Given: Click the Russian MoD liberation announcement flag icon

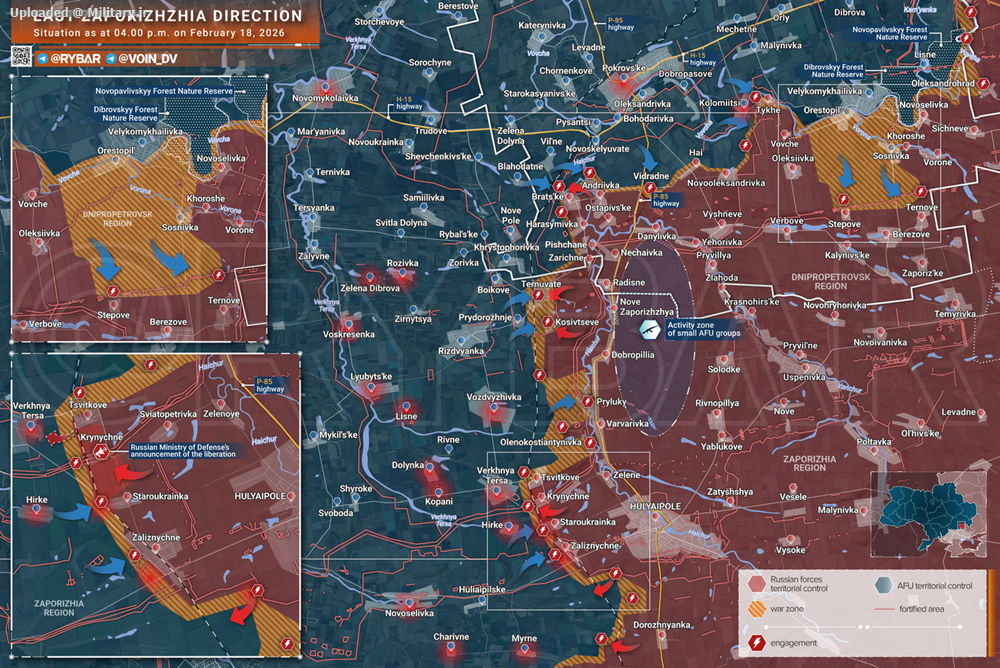Looking at the screenshot, I should pyautogui.click(x=101, y=452).
